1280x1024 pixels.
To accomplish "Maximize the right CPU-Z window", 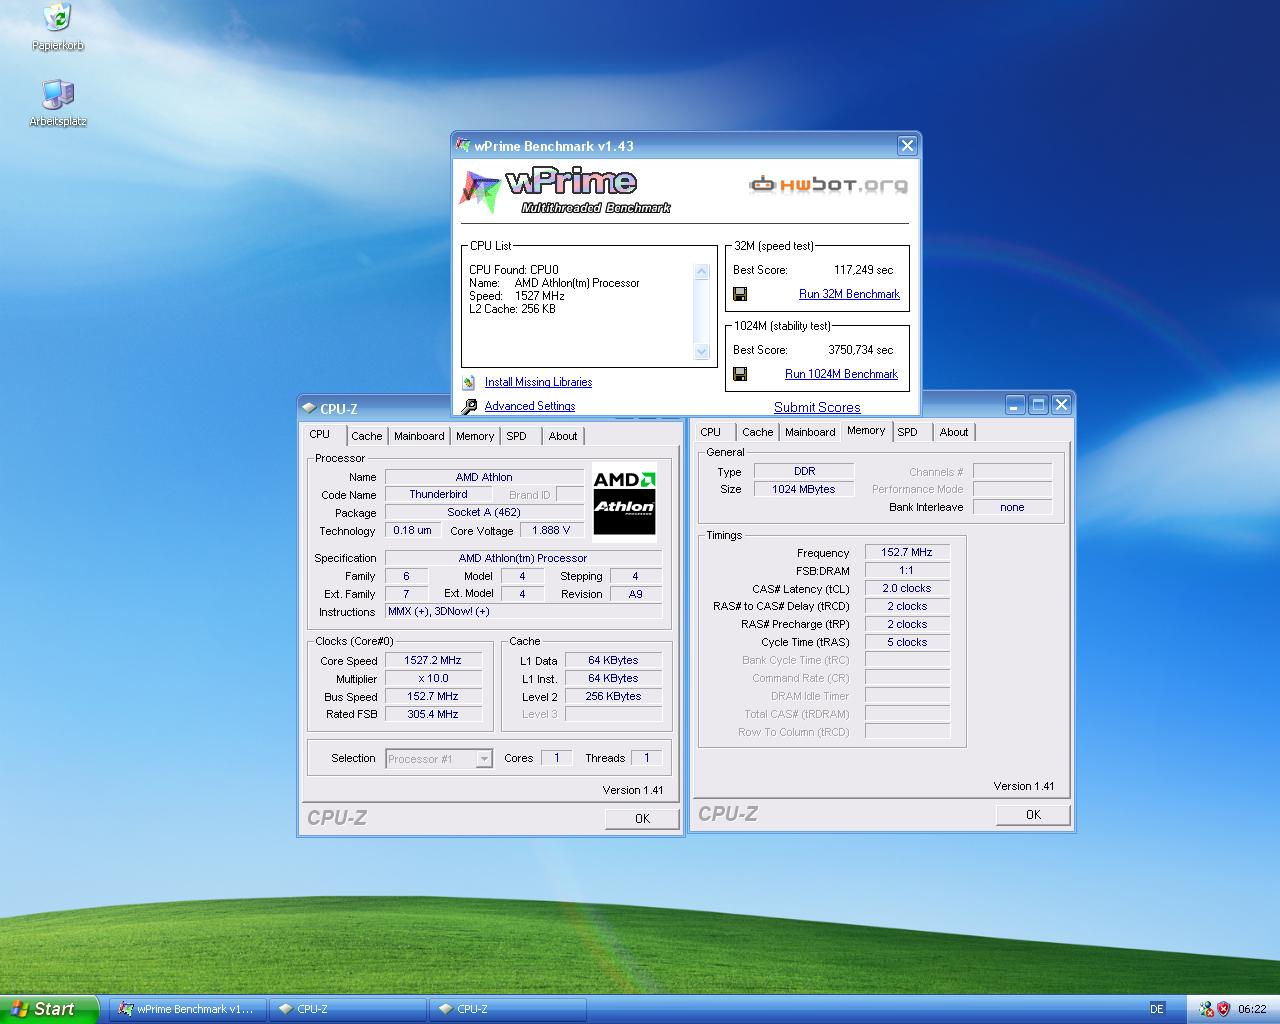I will click(x=1038, y=405).
